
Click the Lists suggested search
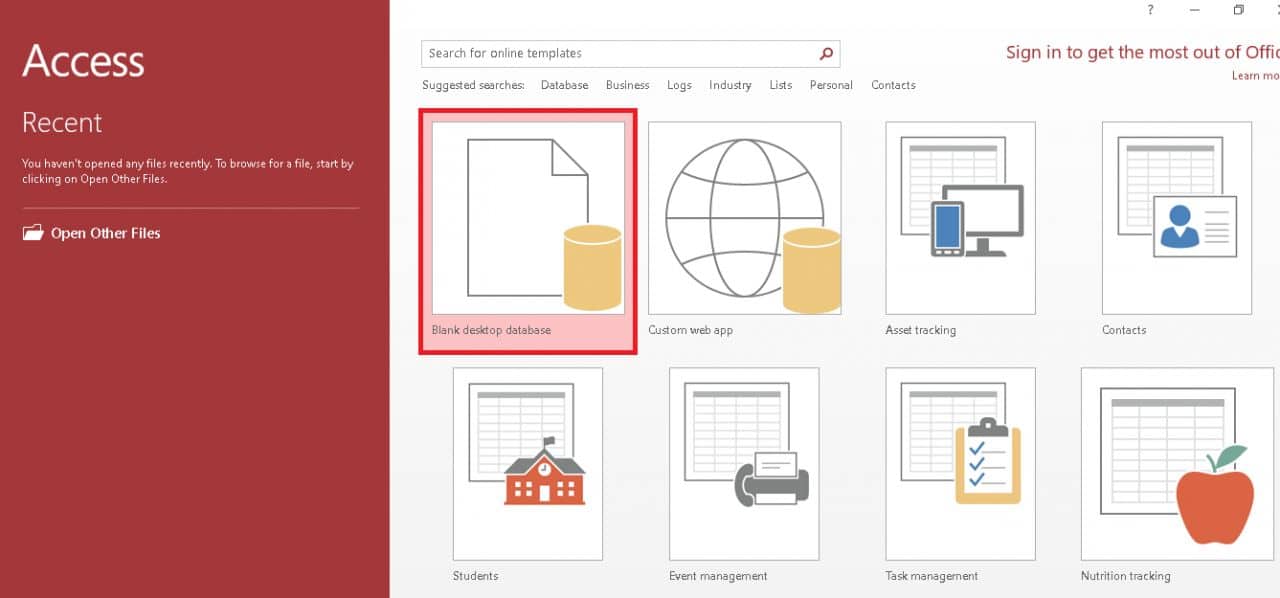[780, 85]
